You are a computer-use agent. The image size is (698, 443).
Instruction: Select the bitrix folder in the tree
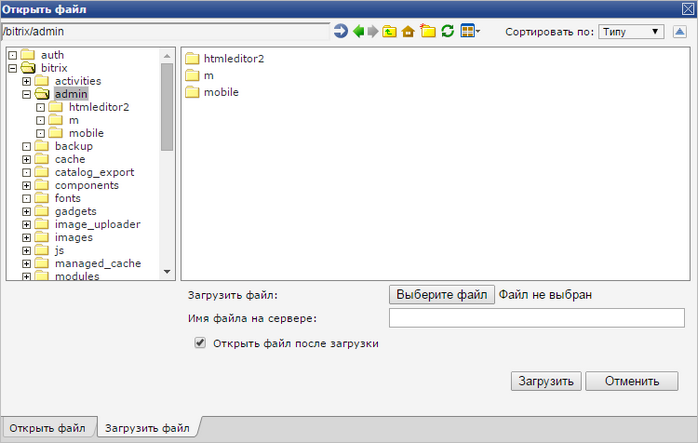coord(54,68)
